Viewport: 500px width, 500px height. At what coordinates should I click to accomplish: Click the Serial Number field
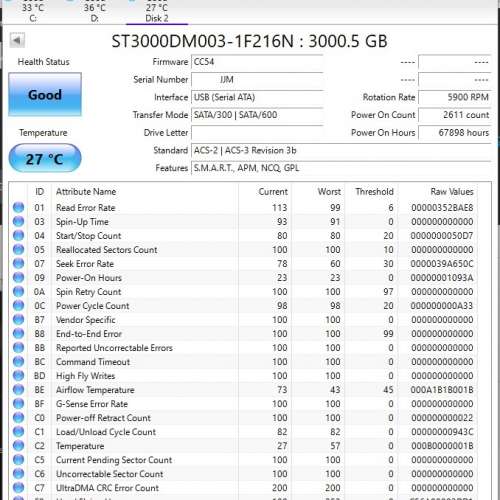[x=257, y=80]
